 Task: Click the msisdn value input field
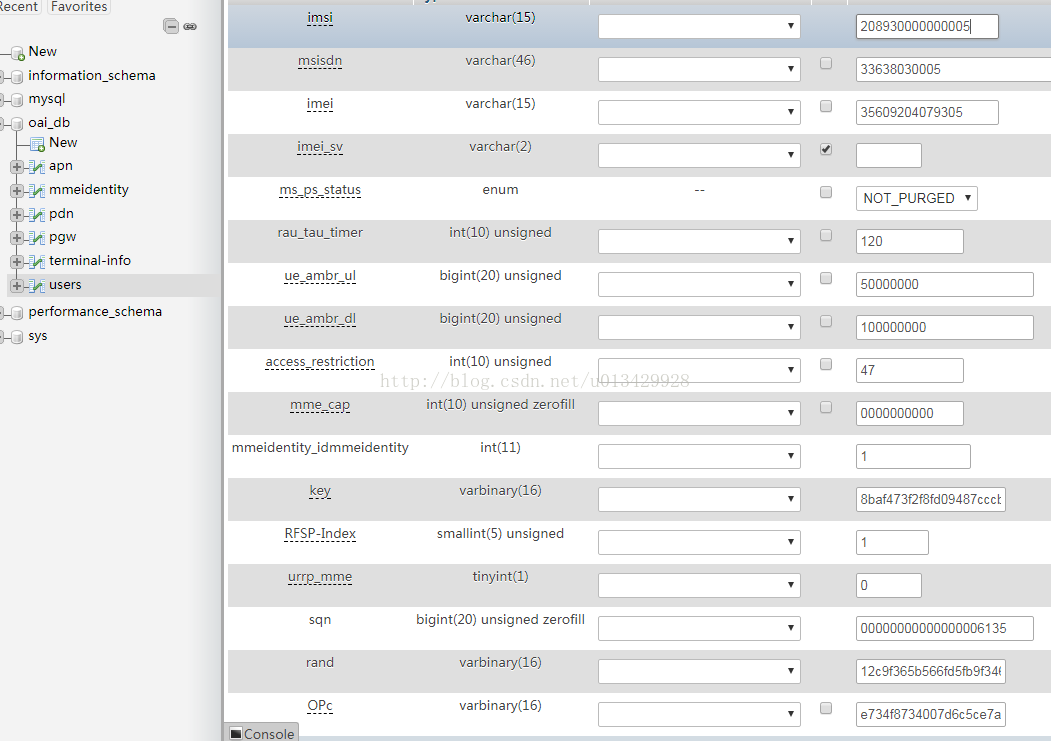[953, 69]
